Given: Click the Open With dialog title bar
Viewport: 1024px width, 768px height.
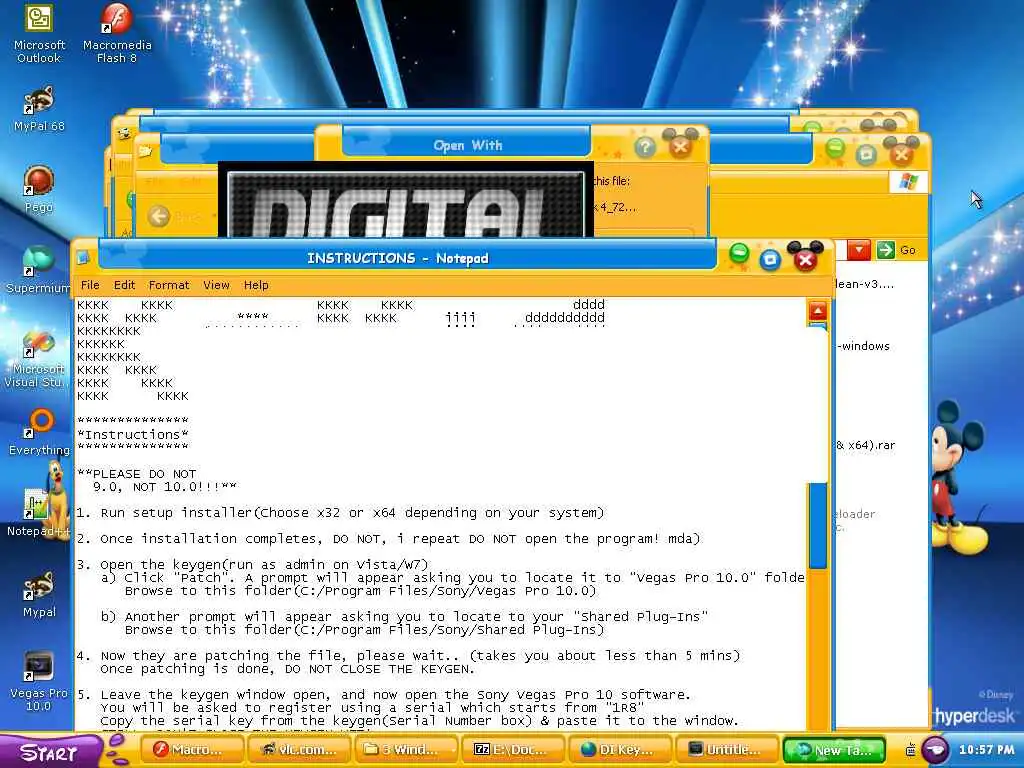Looking at the screenshot, I should [x=468, y=145].
